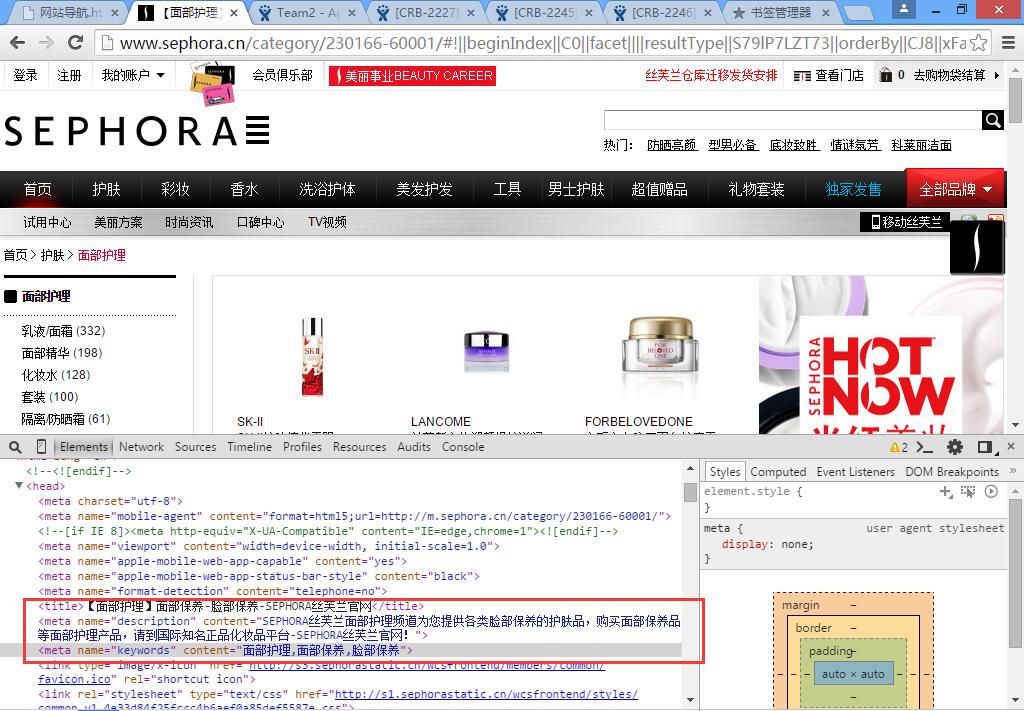Collapse the head element in DOM tree

pos(19,486)
